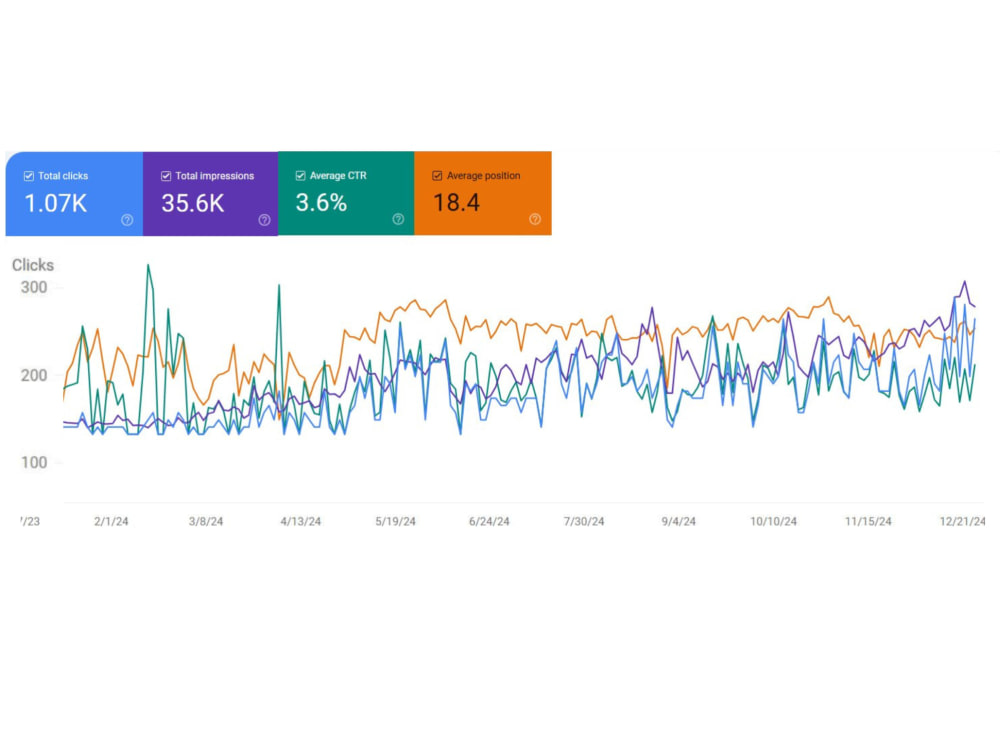Screen dimensions: 1000x750
Task: Uncheck the Average CTR checkbox
Action: [x=300, y=175]
